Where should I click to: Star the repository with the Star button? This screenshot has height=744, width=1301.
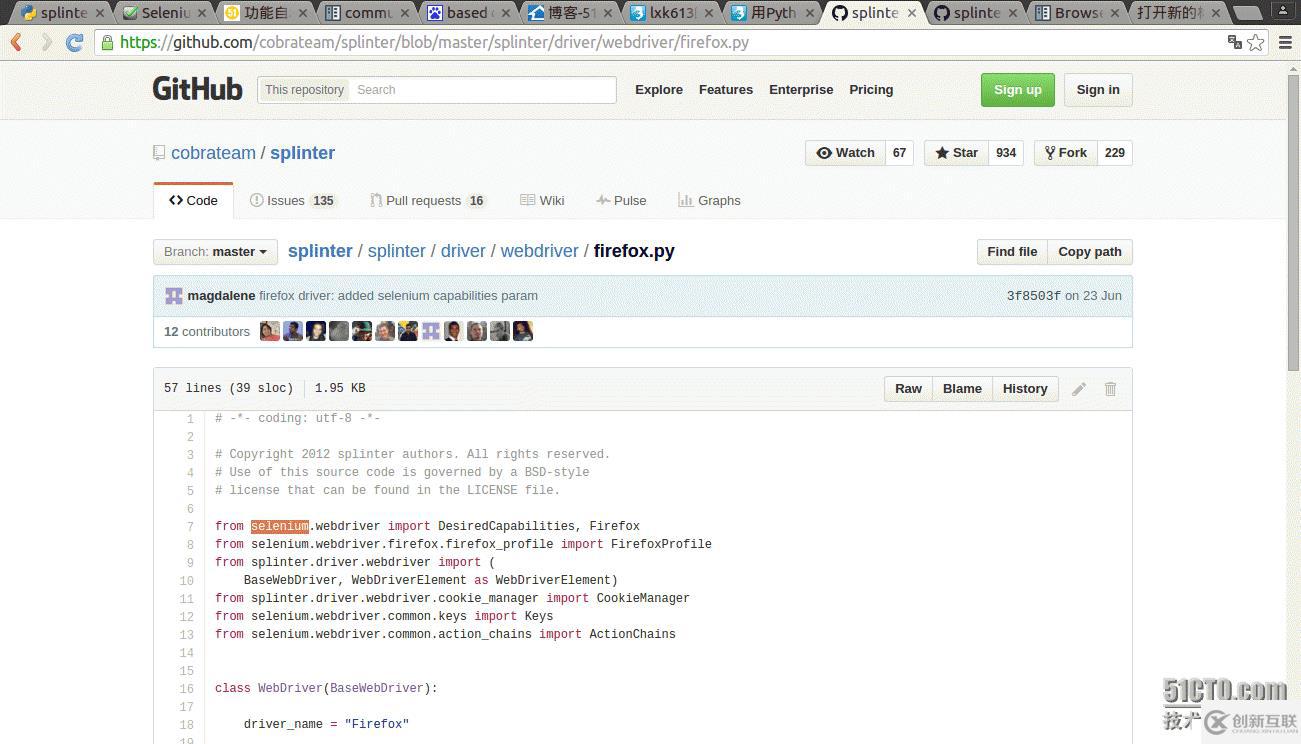click(x=957, y=153)
